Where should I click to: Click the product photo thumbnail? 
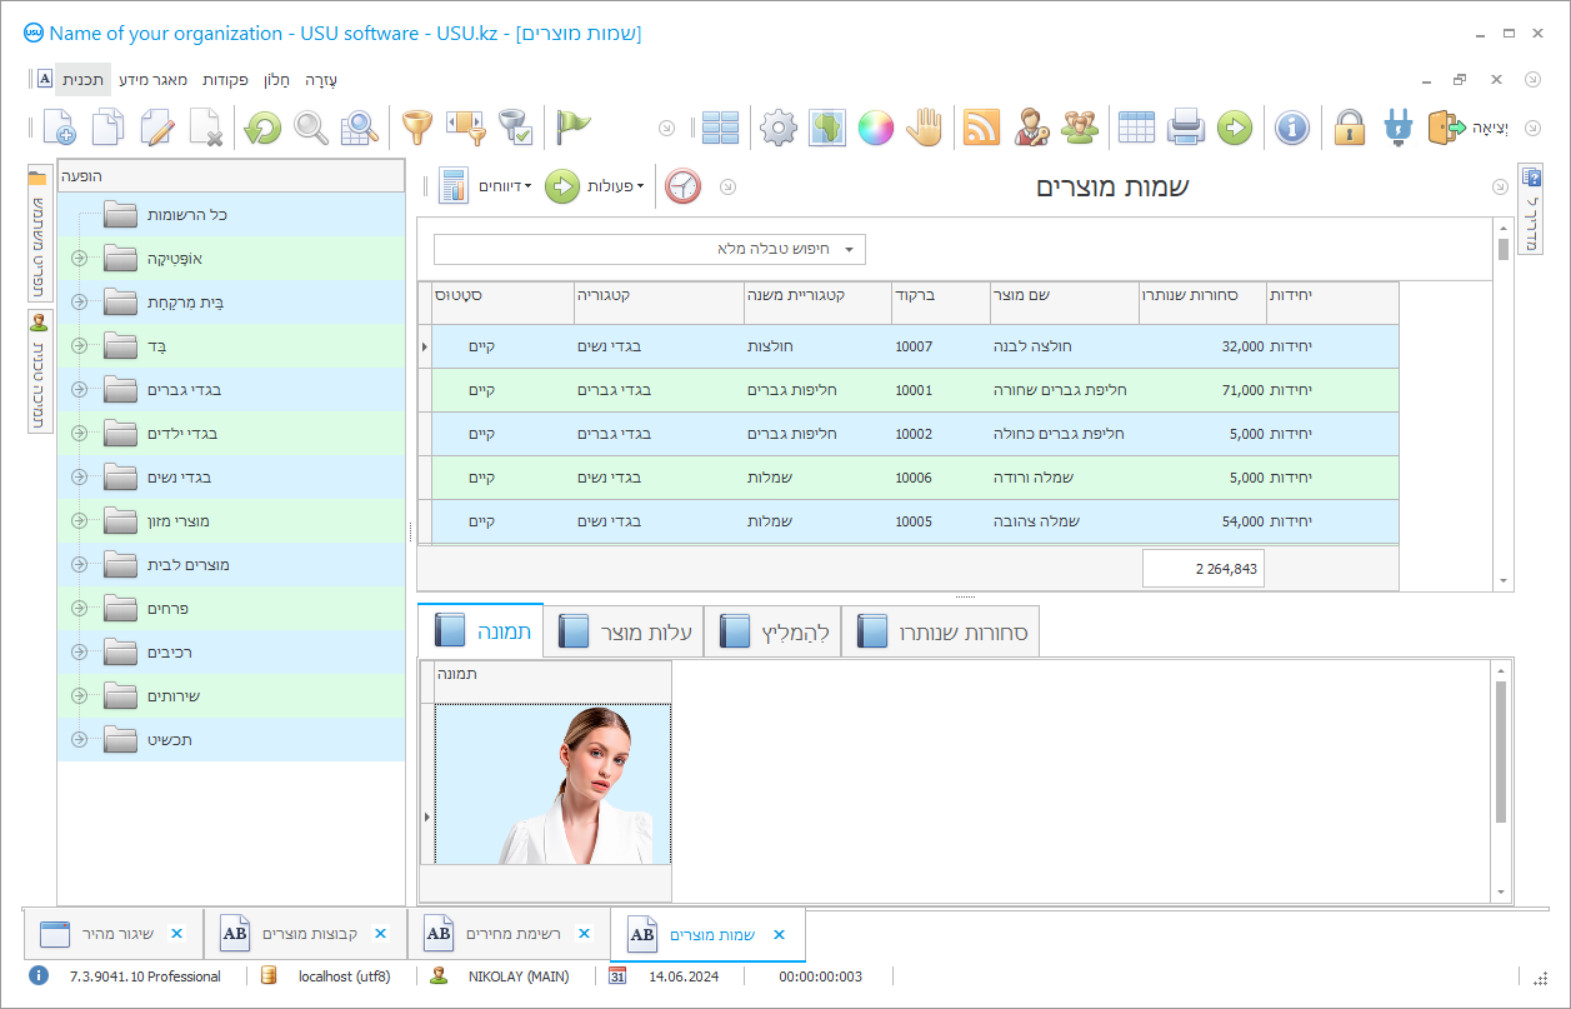(x=553, y=784)
